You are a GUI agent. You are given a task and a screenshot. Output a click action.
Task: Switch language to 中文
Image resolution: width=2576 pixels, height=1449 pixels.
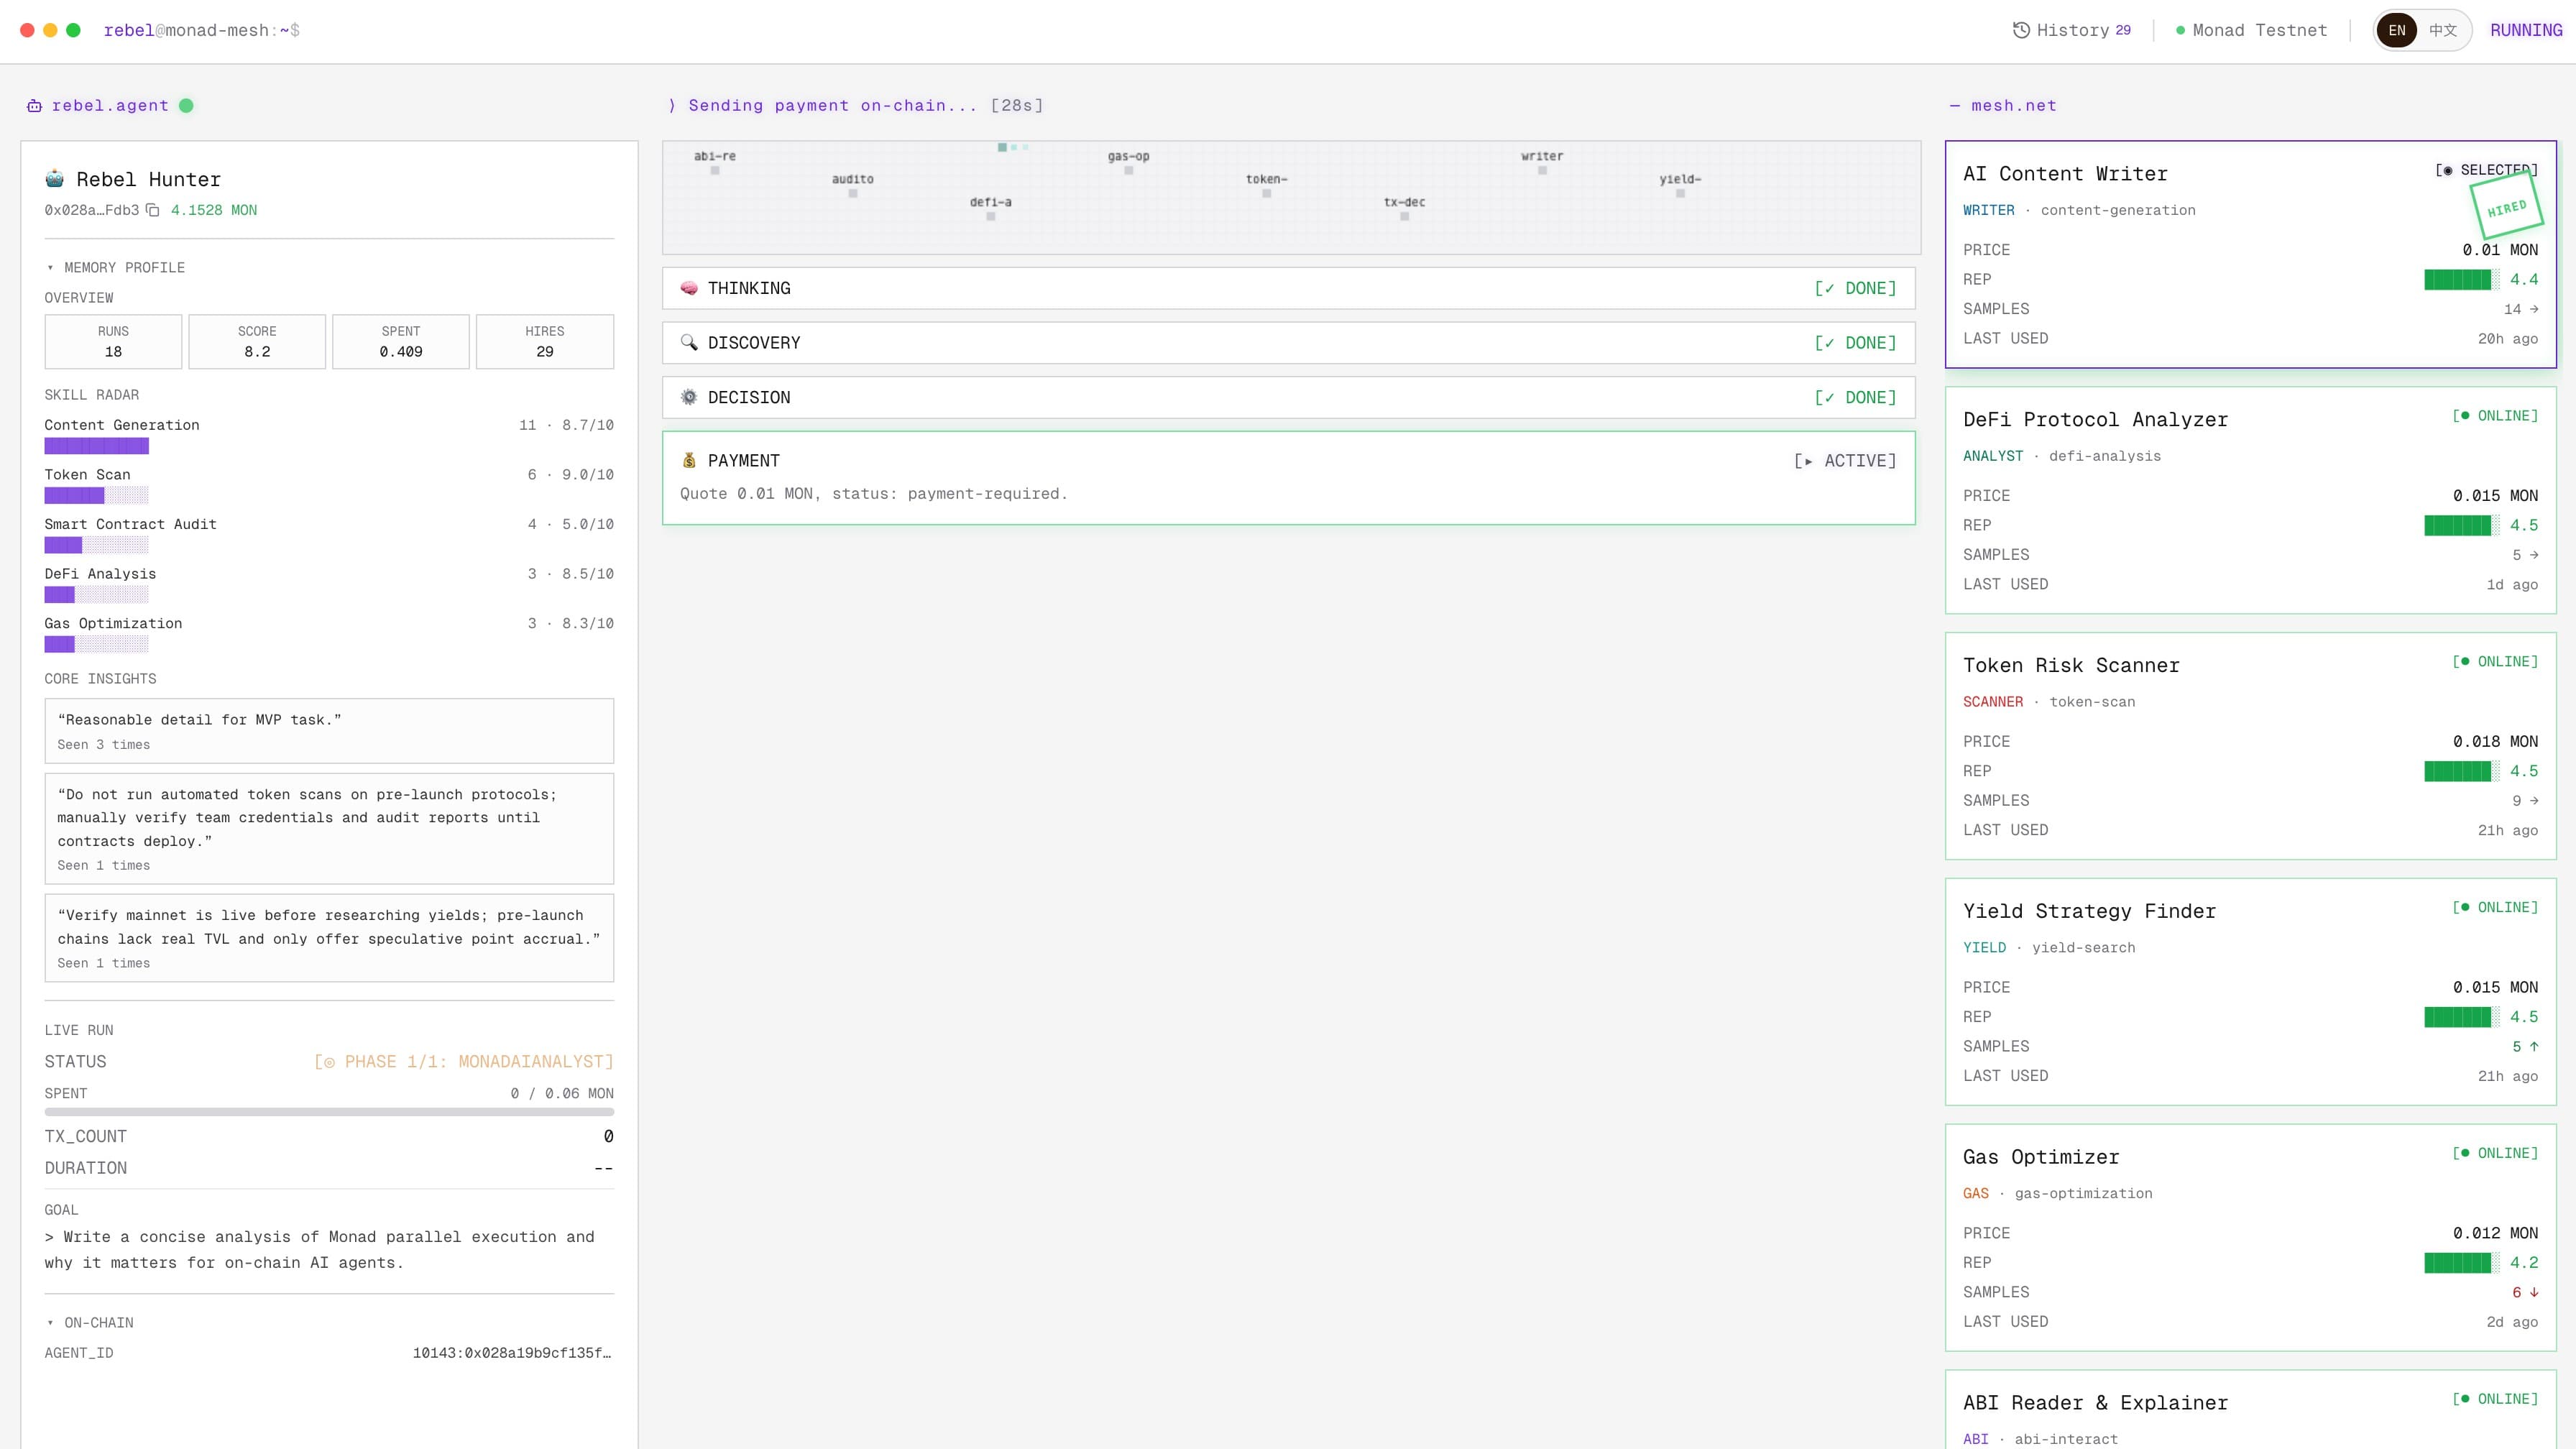[x=2443, y=30]
